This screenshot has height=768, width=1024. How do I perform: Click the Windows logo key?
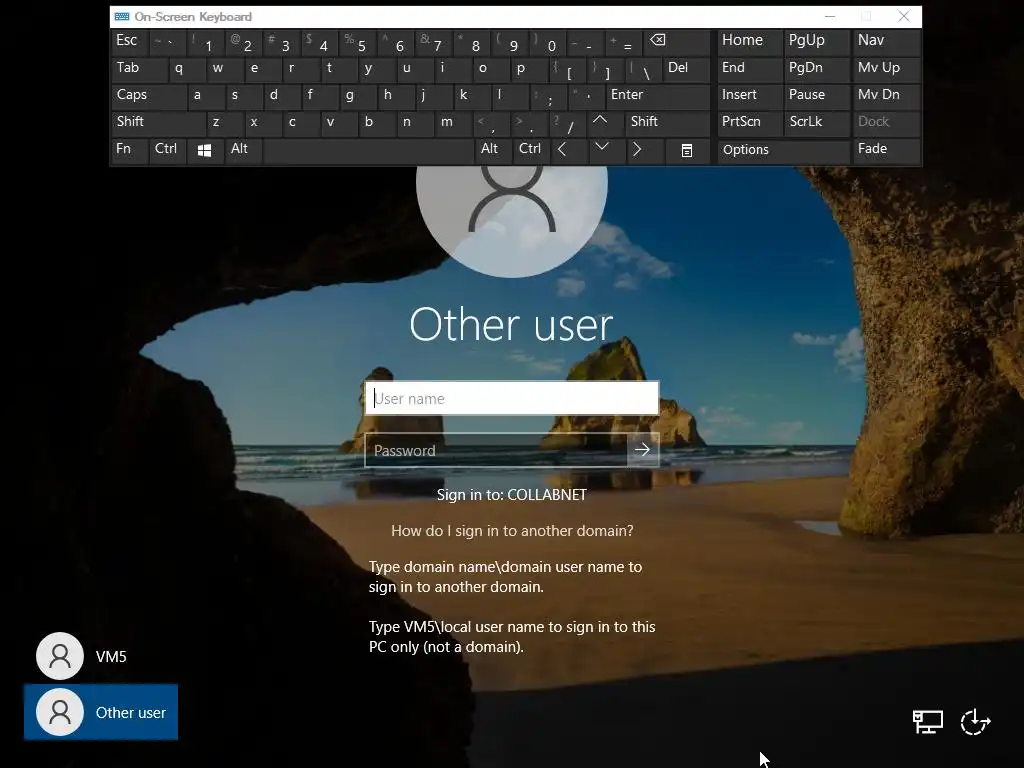point(204,150)
